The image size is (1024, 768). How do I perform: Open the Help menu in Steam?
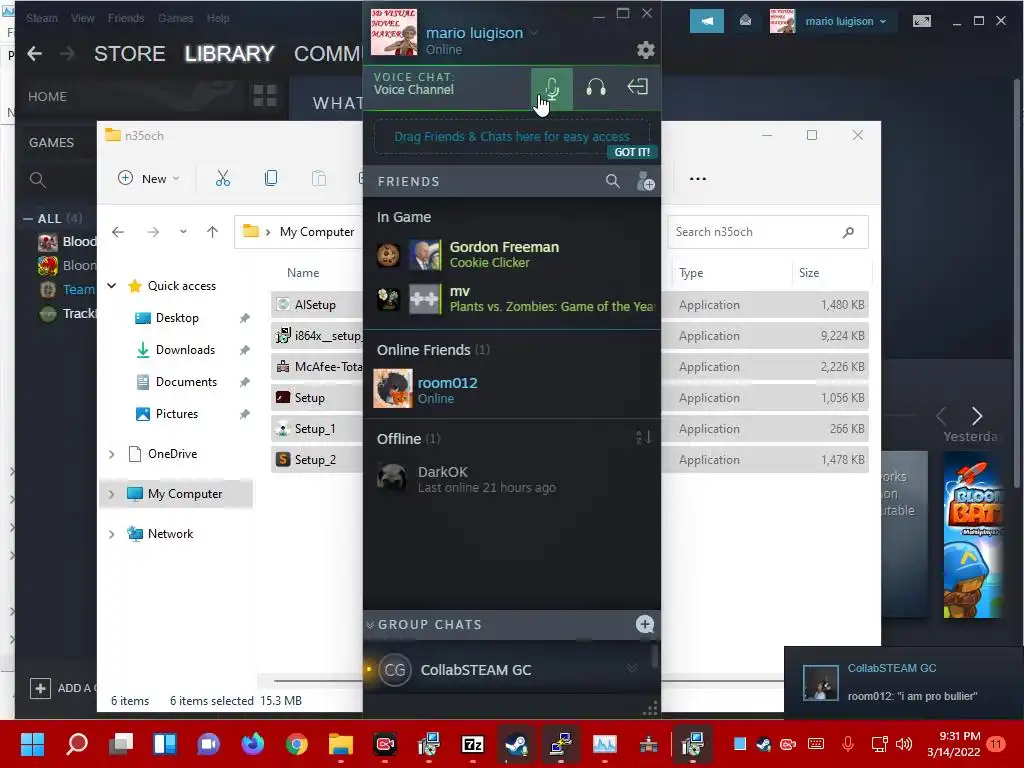click(x=218, y=18)
